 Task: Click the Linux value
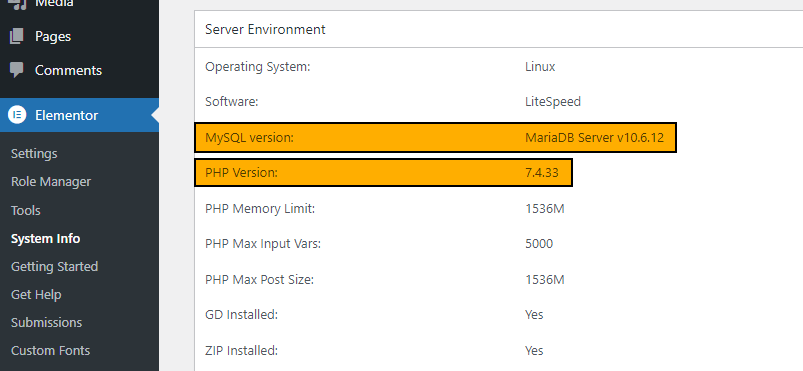click(540, 67)
